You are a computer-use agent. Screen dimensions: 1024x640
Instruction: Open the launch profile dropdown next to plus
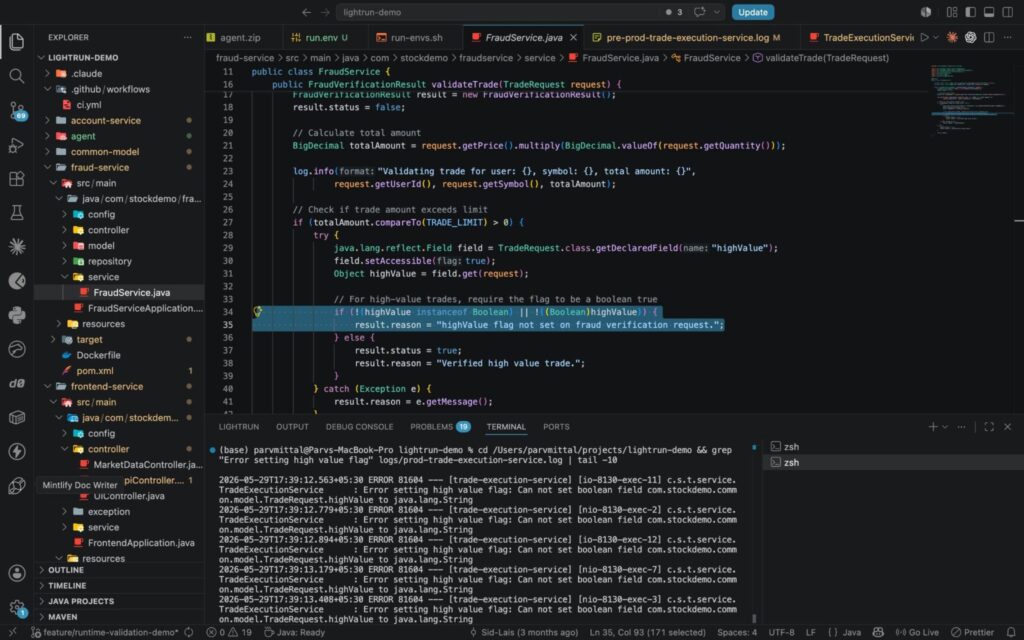(x=944, y=426)
